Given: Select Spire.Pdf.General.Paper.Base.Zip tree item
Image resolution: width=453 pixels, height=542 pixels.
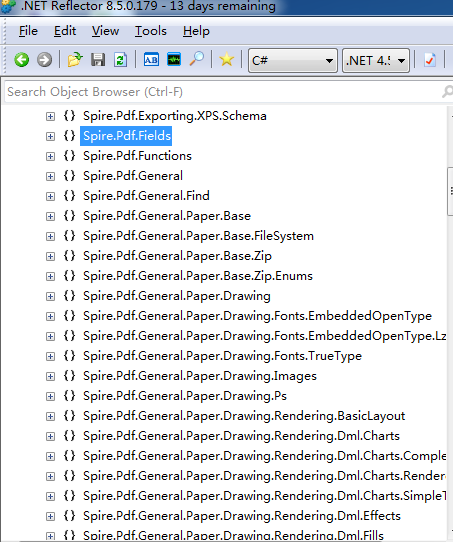Looking at the screenshot, I should tap(177, 256).
